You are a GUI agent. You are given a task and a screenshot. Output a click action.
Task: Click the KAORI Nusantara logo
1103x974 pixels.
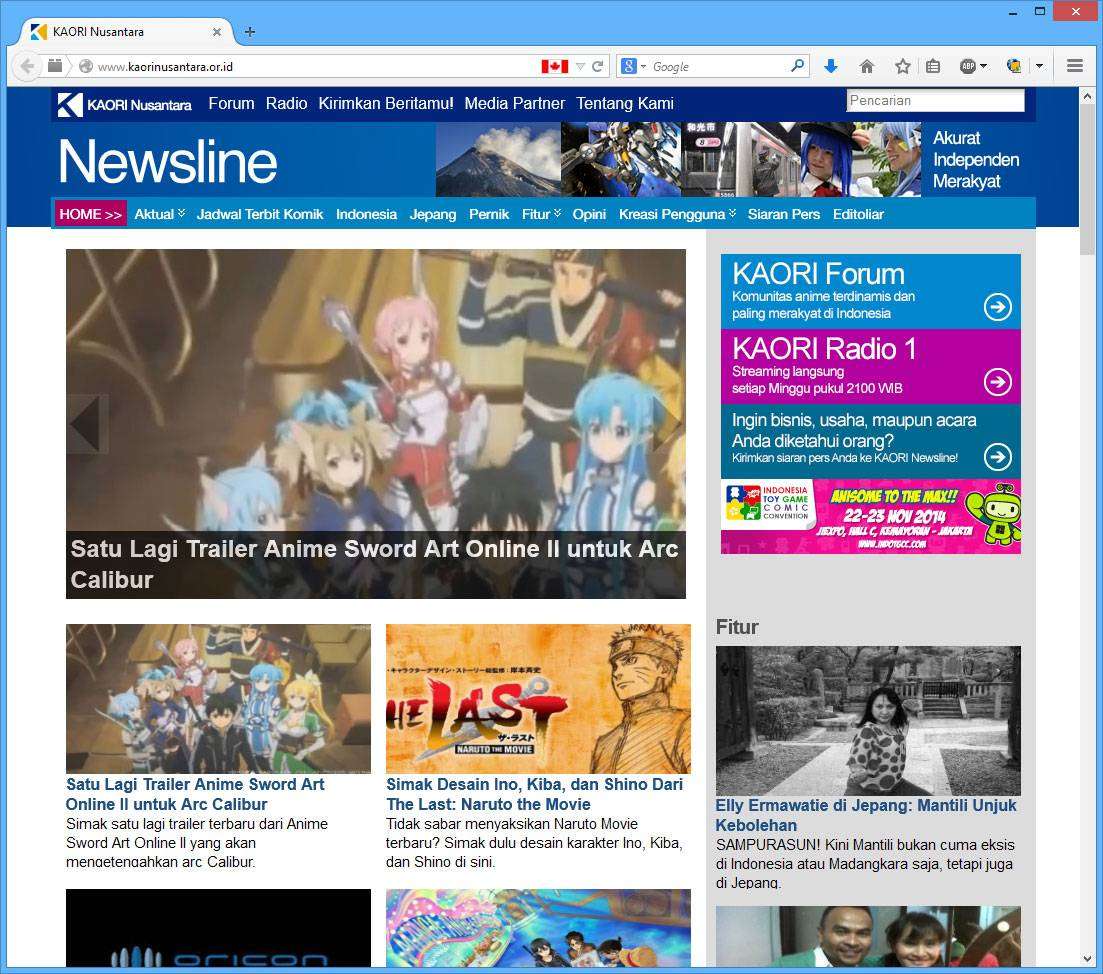(x=125, y=105)
